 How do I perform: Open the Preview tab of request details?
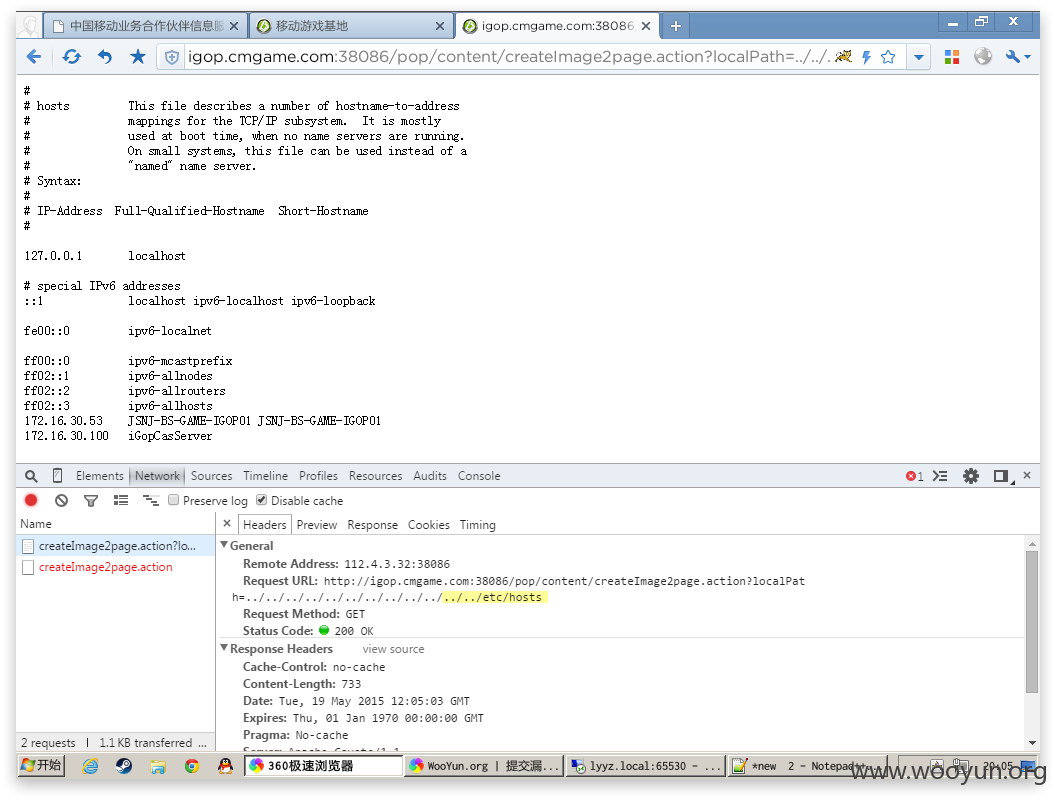tap(317, 525)
